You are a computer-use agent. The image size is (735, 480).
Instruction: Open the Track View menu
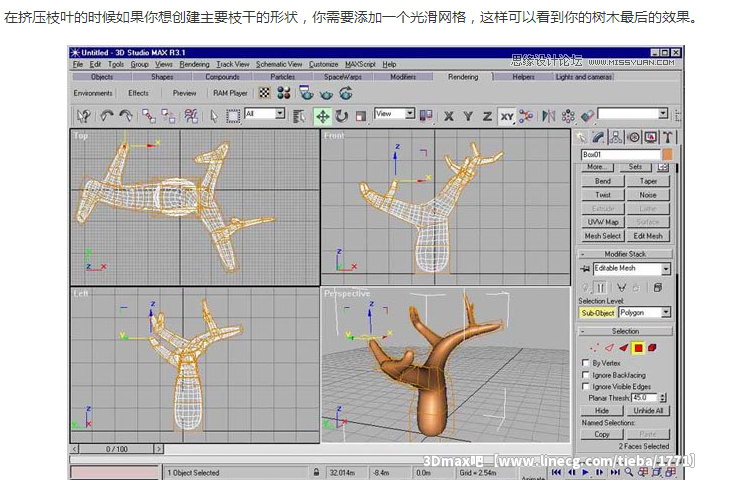coord(232,65)
